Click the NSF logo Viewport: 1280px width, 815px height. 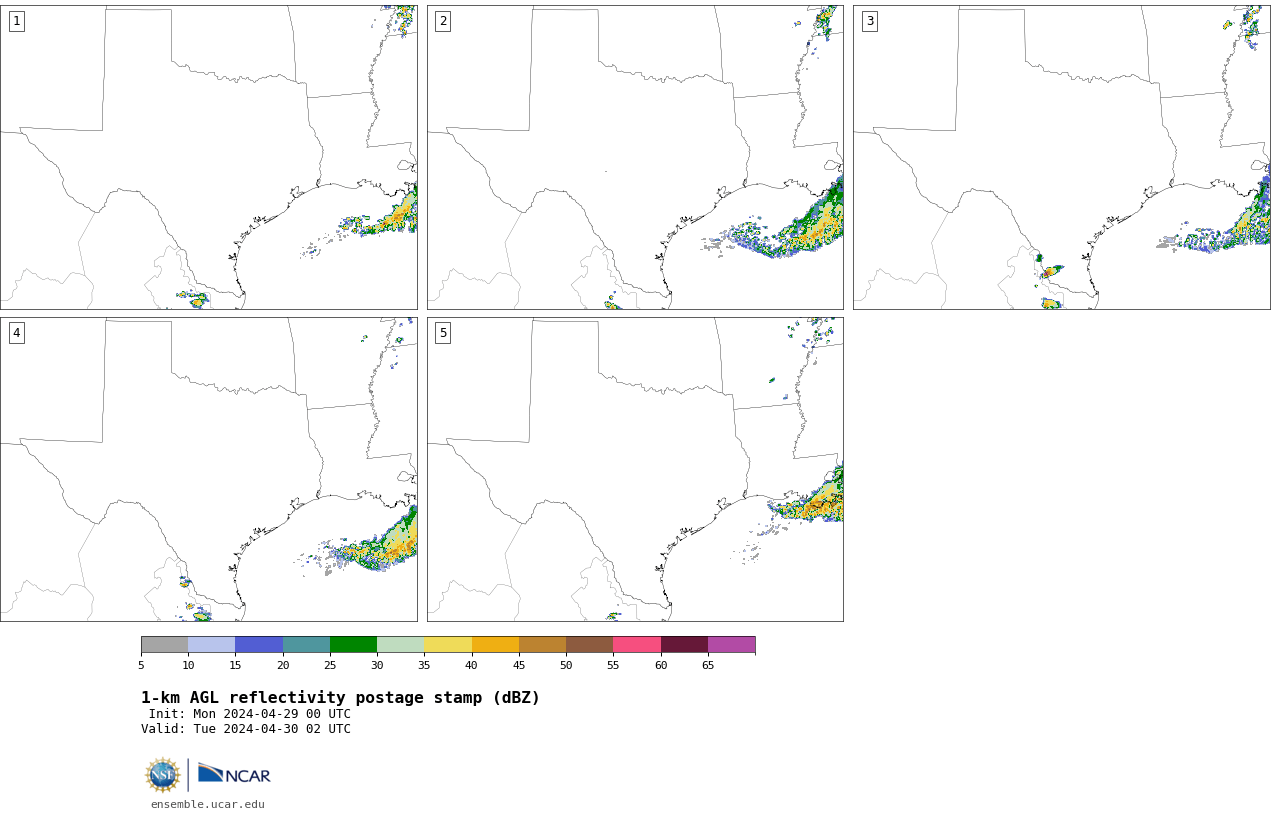(163, 775)
